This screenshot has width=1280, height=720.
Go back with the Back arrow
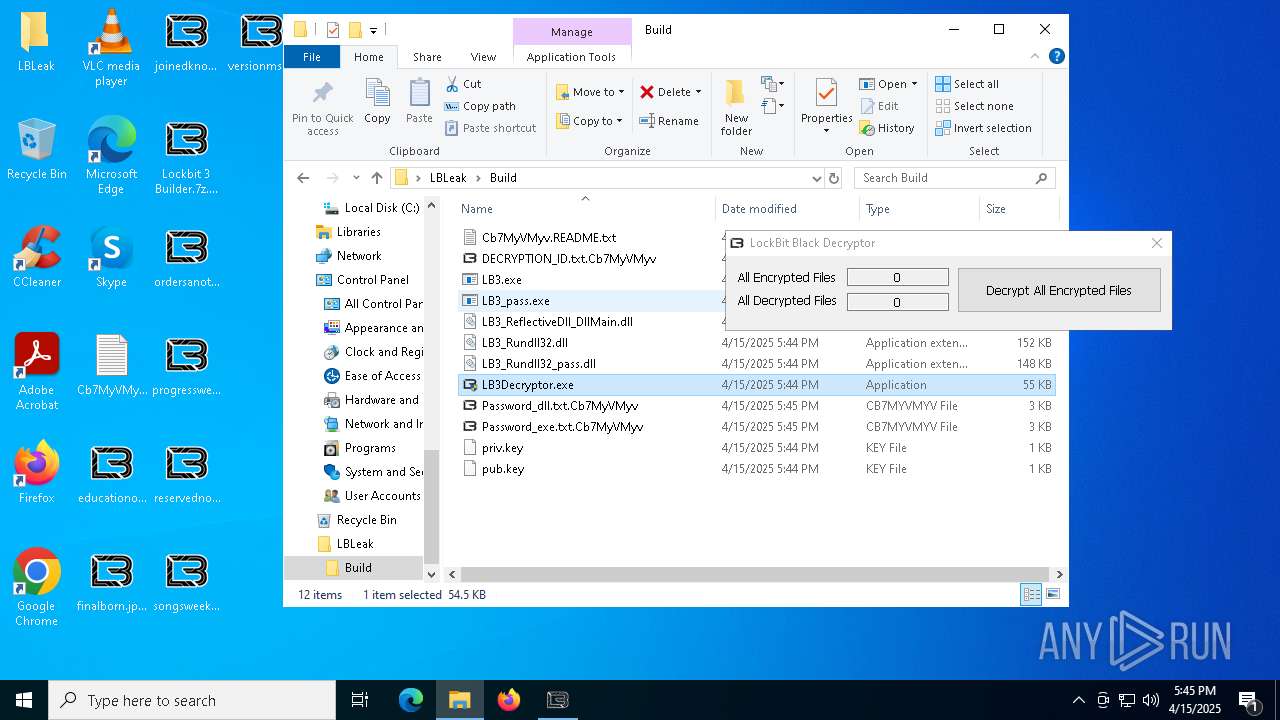(x=303, y=178)
